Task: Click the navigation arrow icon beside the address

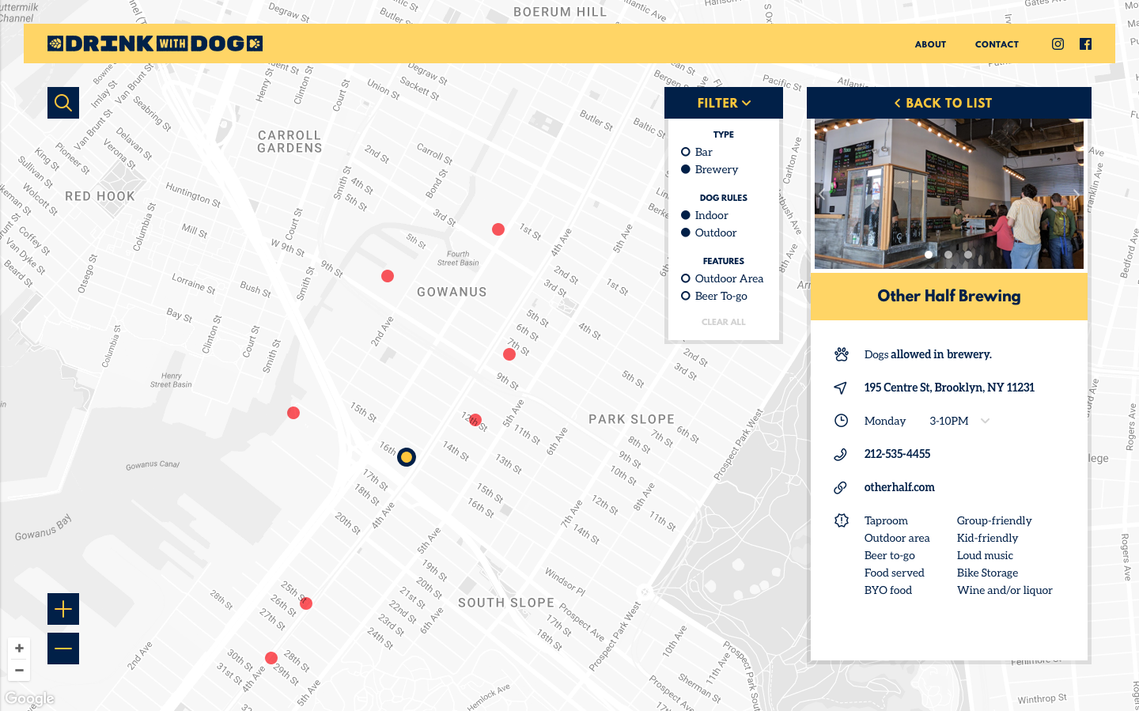Action: tap(840, 388)
